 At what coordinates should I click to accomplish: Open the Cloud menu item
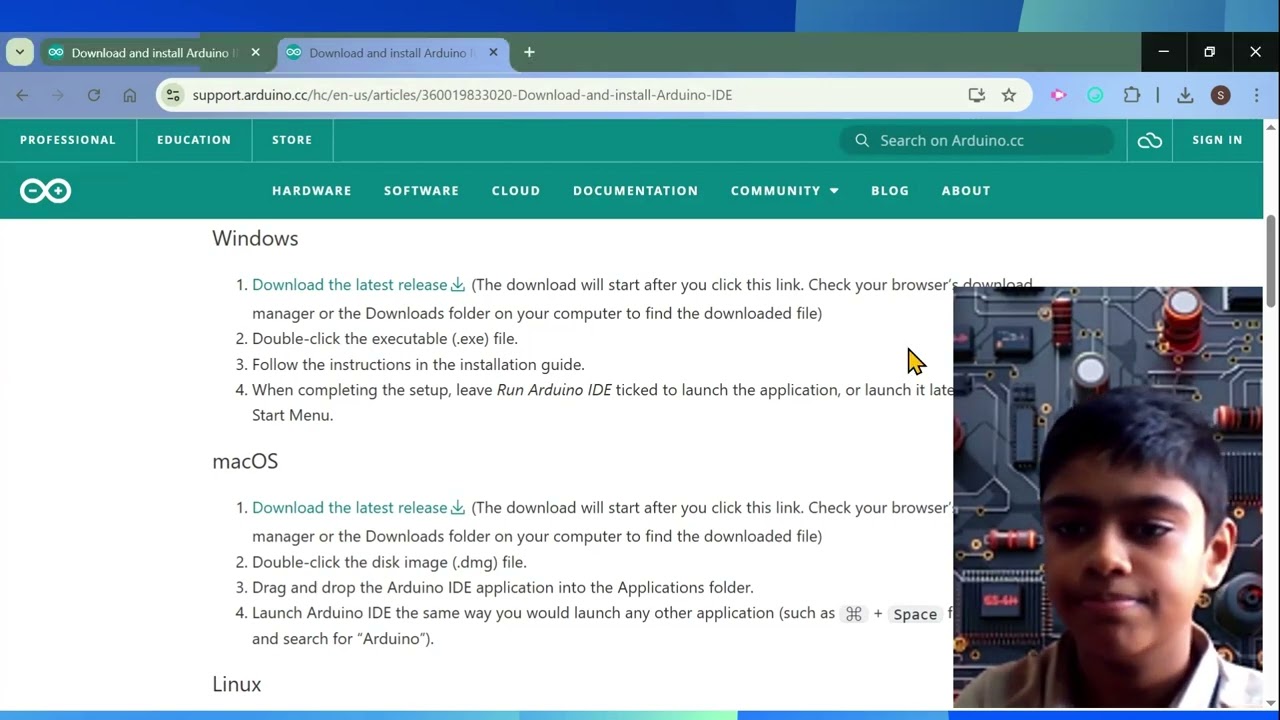coord(516,191)
